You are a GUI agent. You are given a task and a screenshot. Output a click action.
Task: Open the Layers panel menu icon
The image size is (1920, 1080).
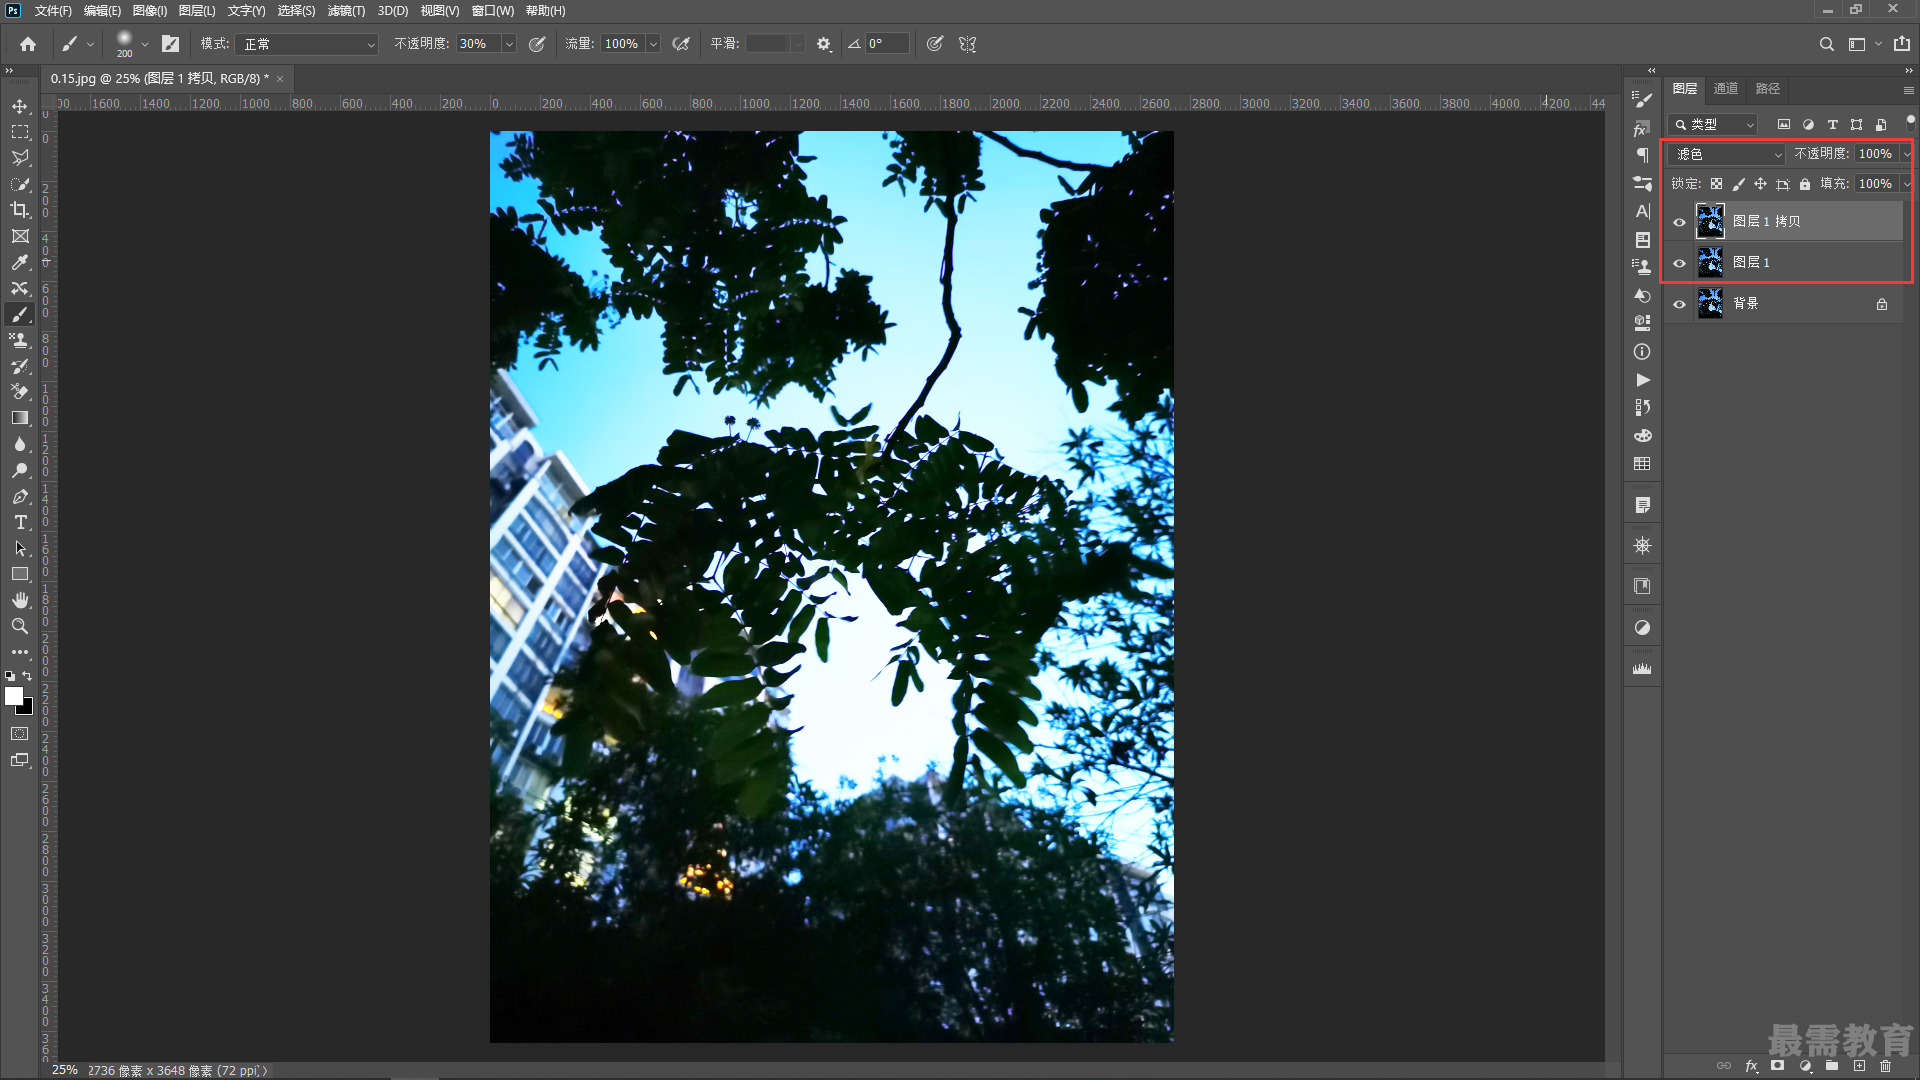[1908, 90]
